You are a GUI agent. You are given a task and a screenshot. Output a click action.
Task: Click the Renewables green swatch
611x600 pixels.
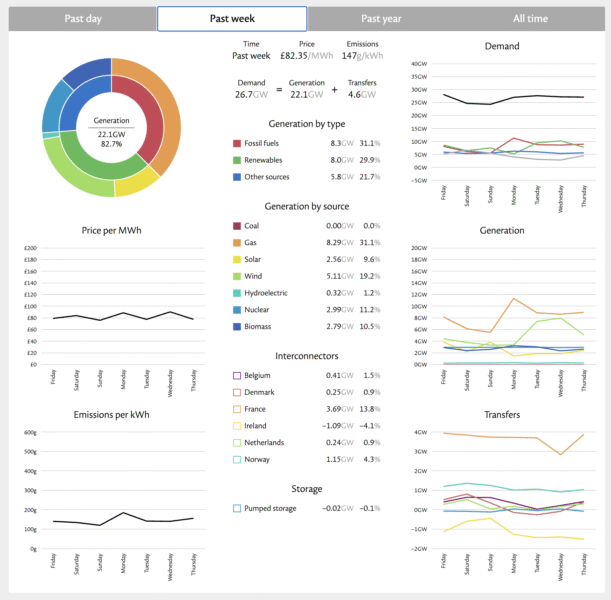click(x=237, y=160)
